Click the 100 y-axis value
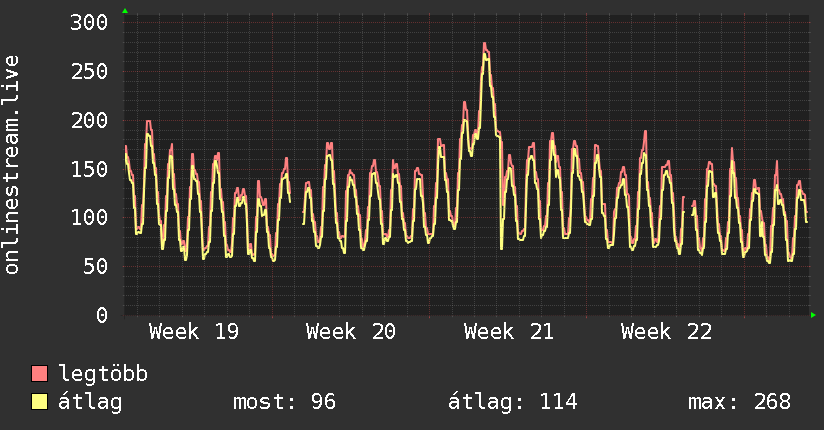This screenshot has width=824, height=430. pos(89,218)
